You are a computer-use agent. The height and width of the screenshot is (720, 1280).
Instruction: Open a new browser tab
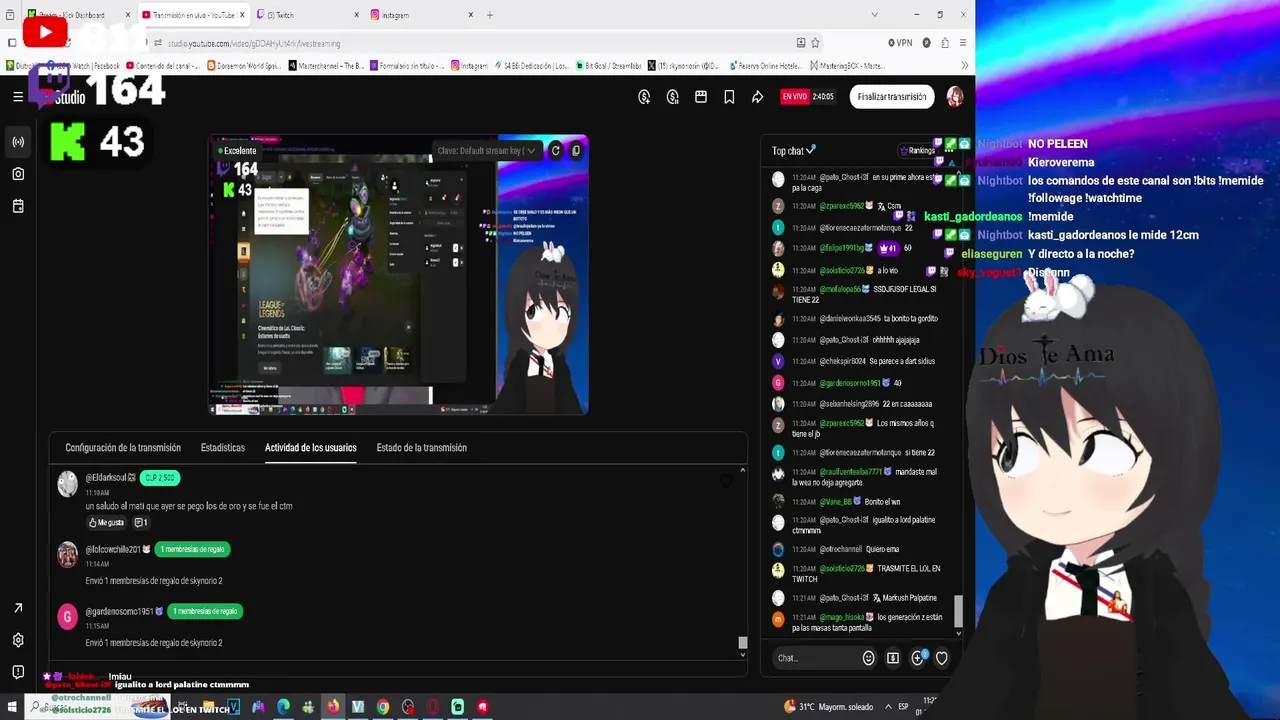490,15
